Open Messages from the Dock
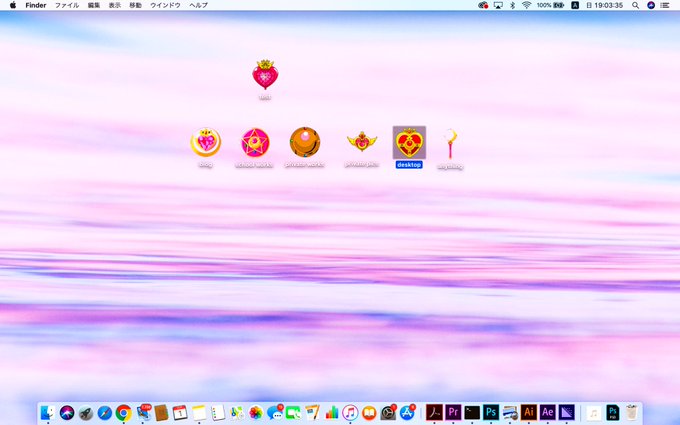This screenshot has width=680, height=425. point(275,412)
